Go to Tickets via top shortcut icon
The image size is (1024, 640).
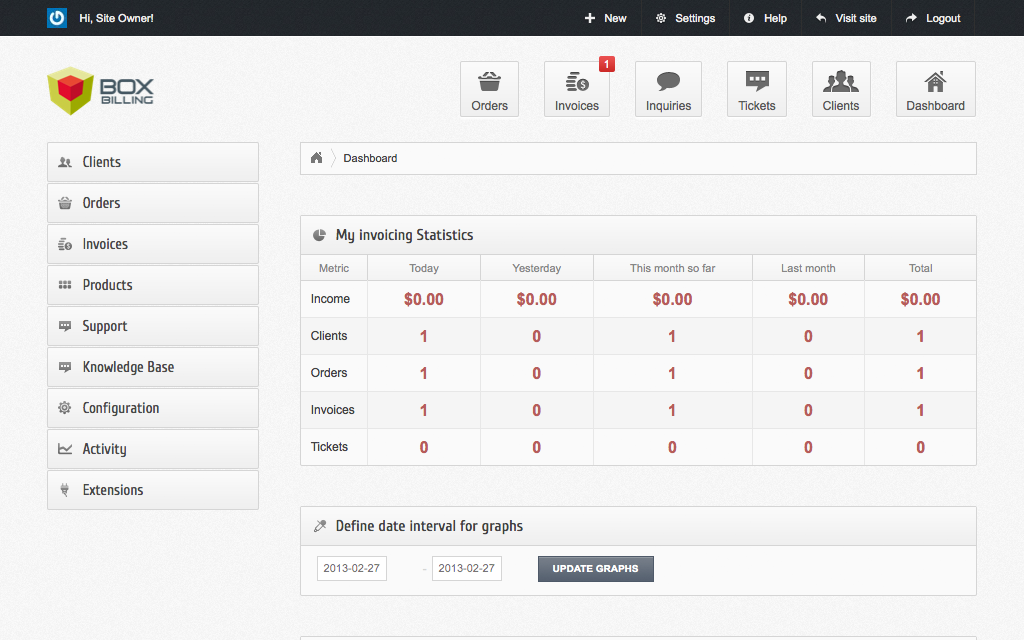point(757,89)
